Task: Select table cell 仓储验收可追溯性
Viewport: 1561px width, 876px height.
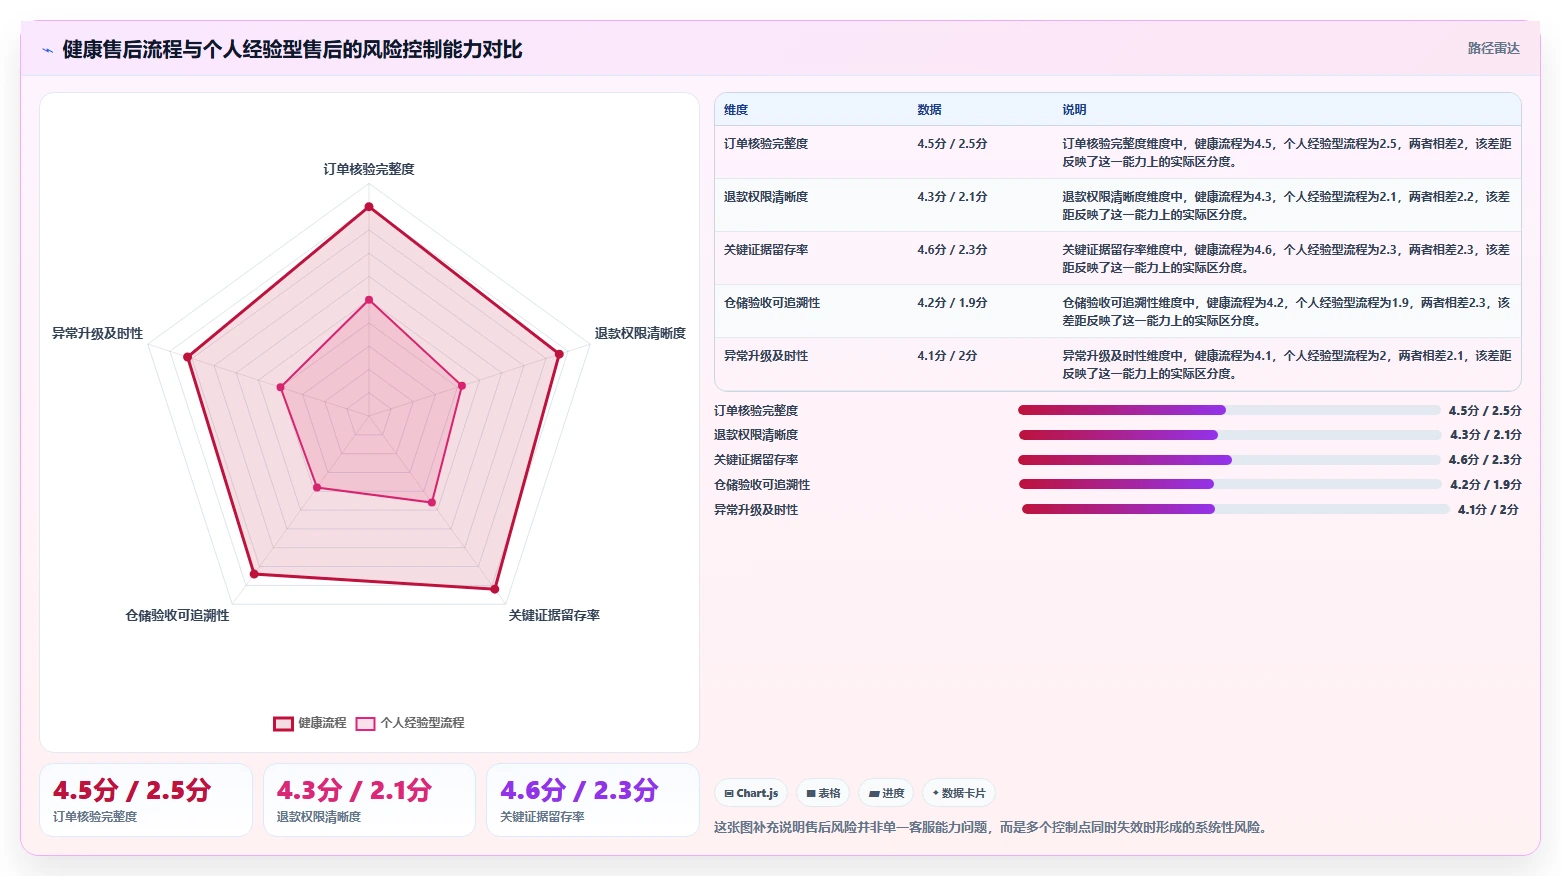Action: (772, 303)
